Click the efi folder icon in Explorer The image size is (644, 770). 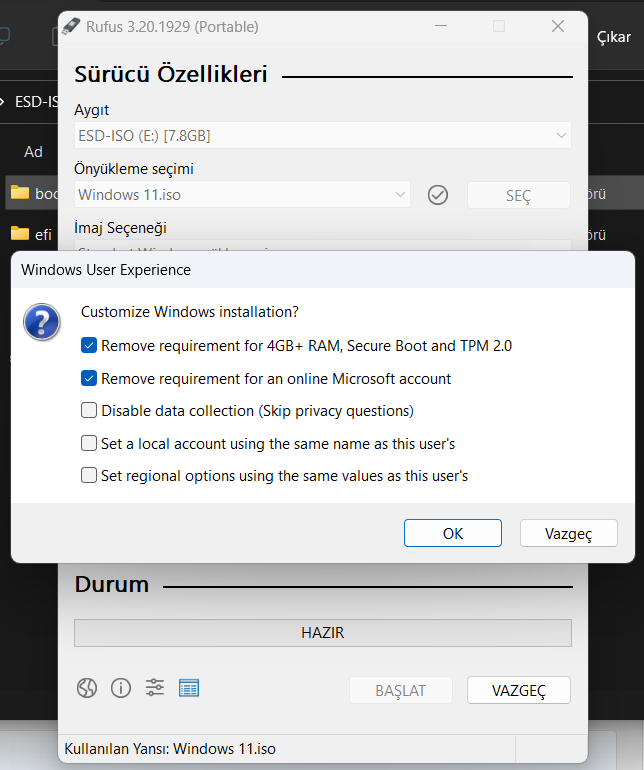[x=20, y=233]
